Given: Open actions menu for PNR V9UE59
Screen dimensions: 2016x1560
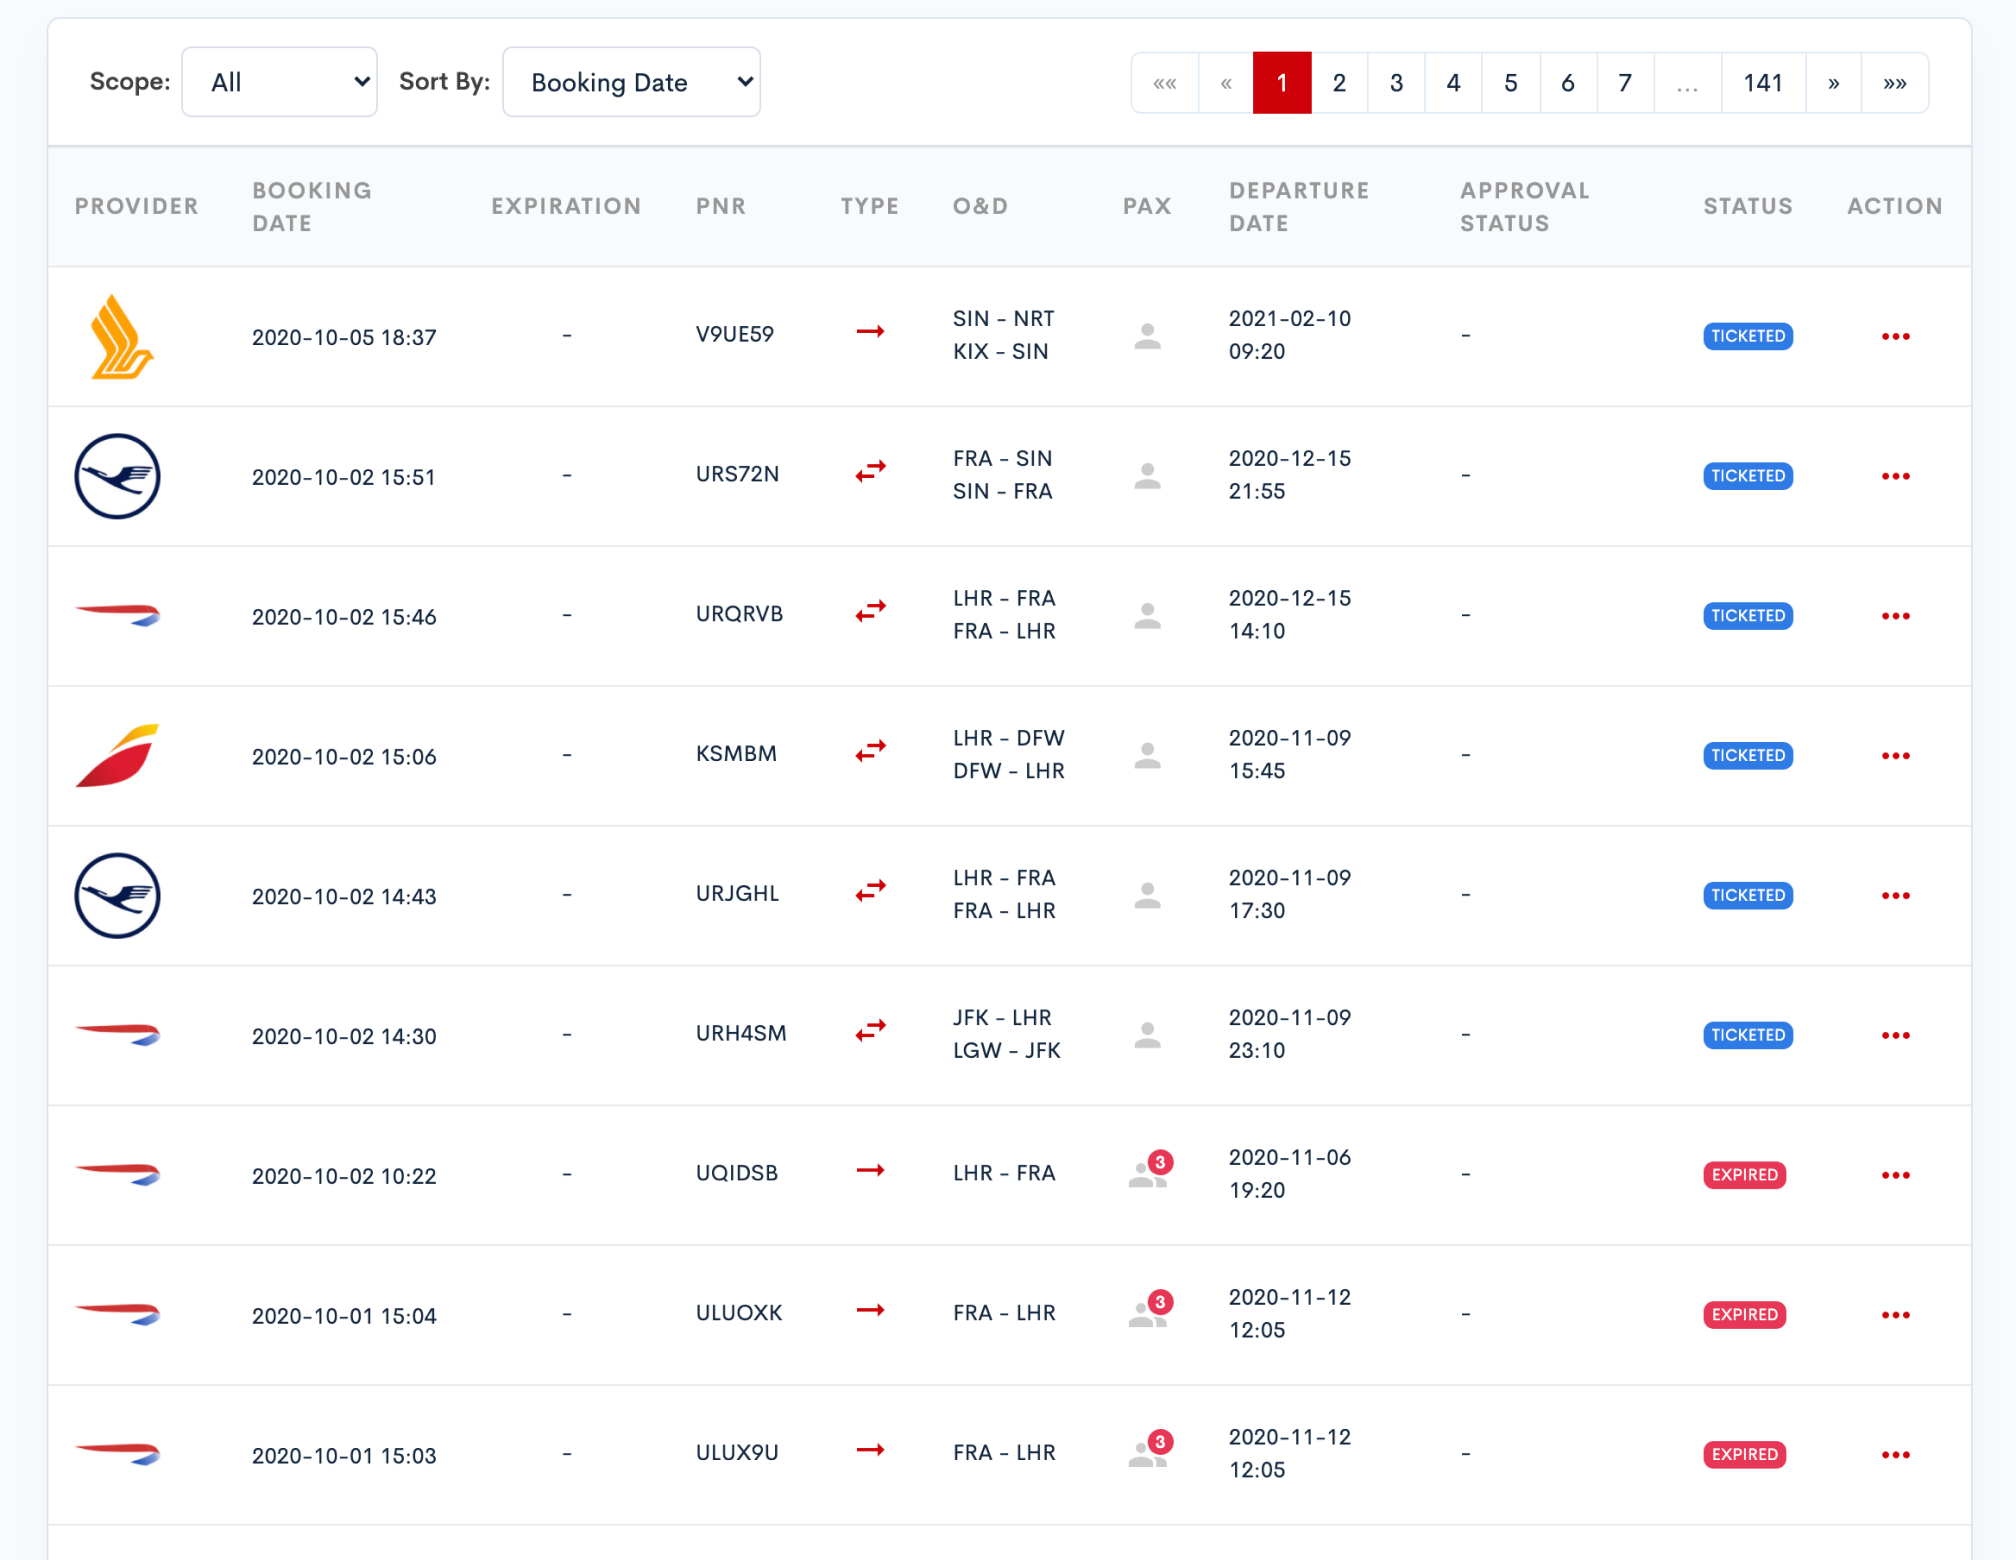Looking at the screenshot, I should [x=1895, y=336].
